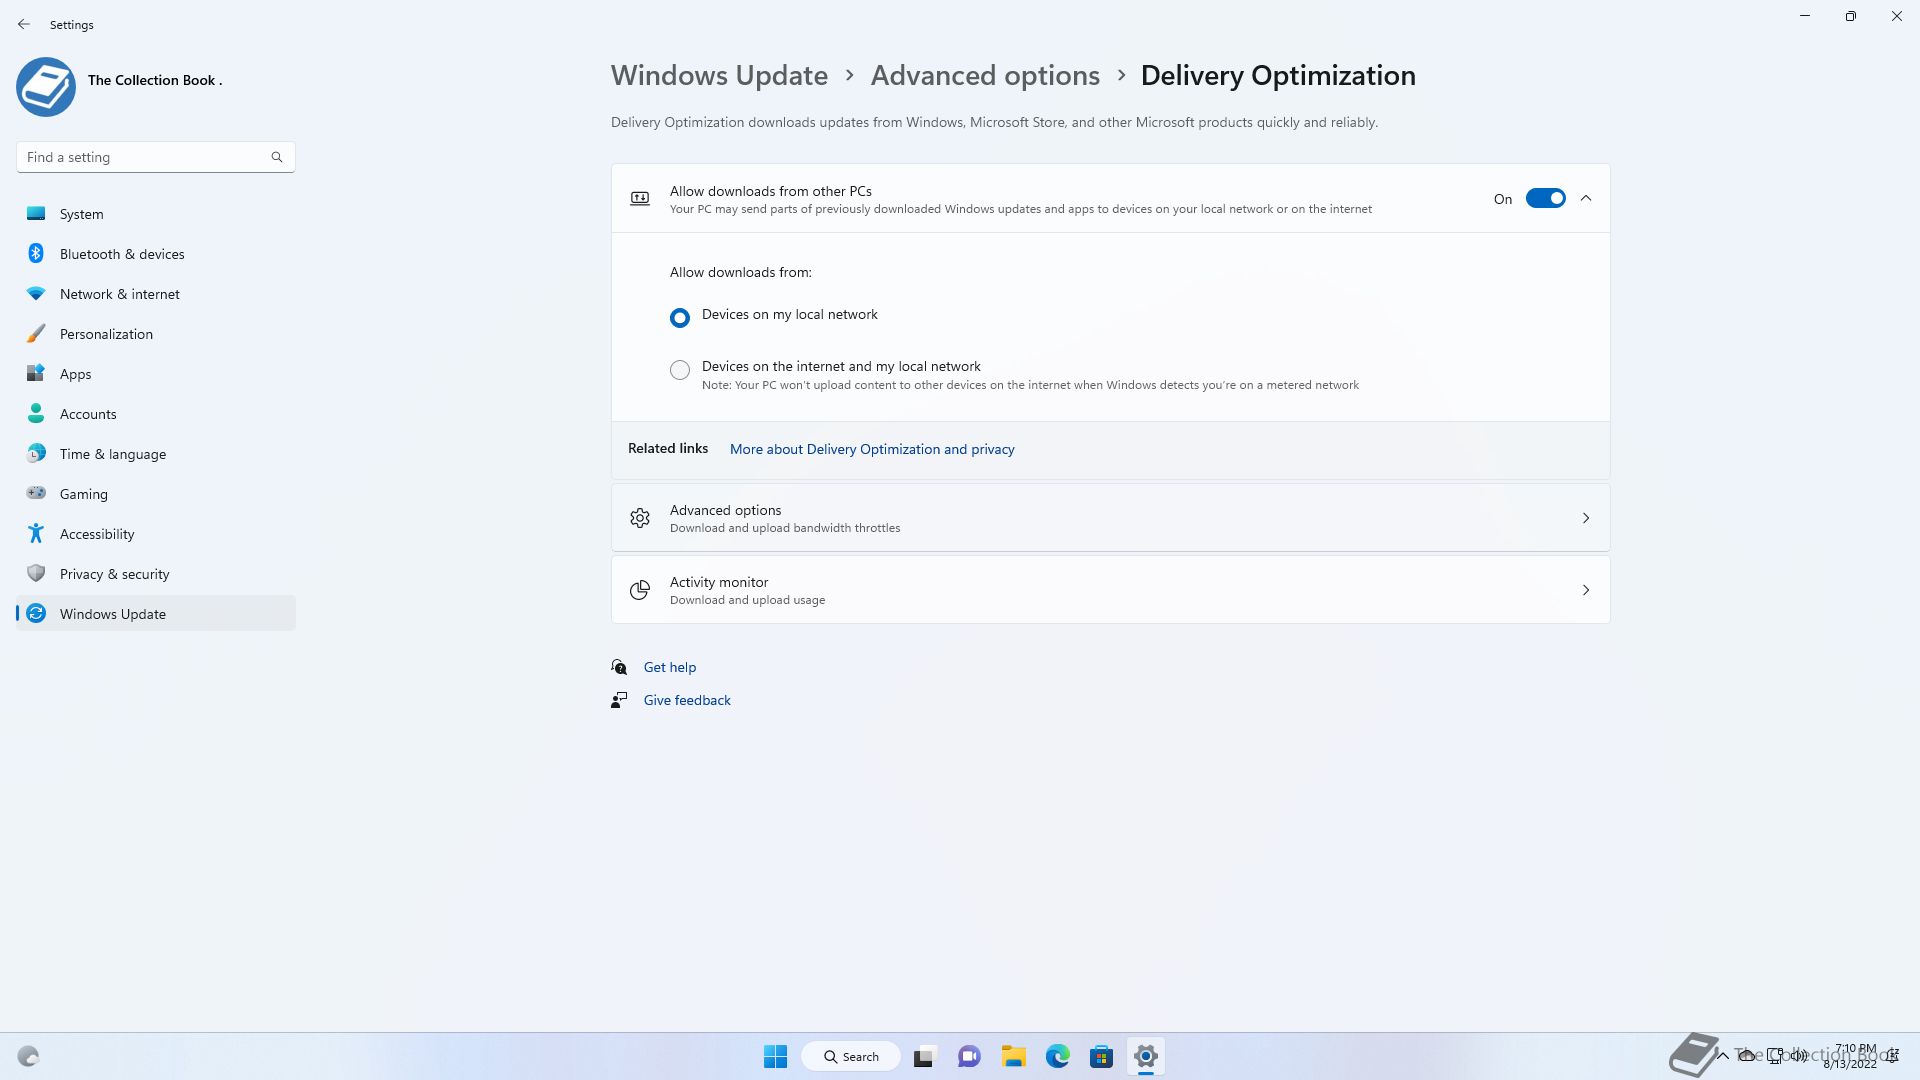Click the Get help link
Screen dimensions: 1920x1080
[670, 667]
